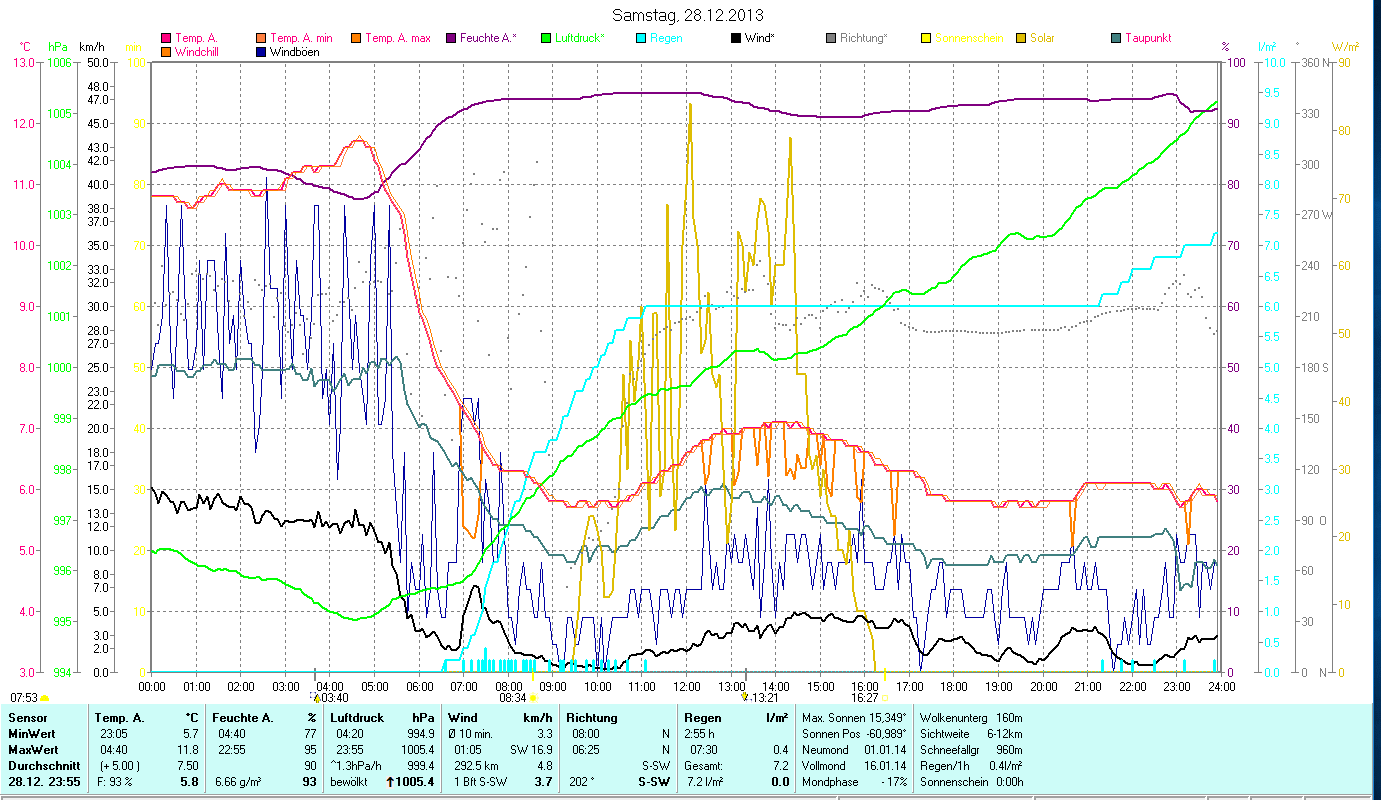Viewport: 1381px width, 800px height.
Task: Click the '292.5 km' wind run value
Action: tap(476, 765)
